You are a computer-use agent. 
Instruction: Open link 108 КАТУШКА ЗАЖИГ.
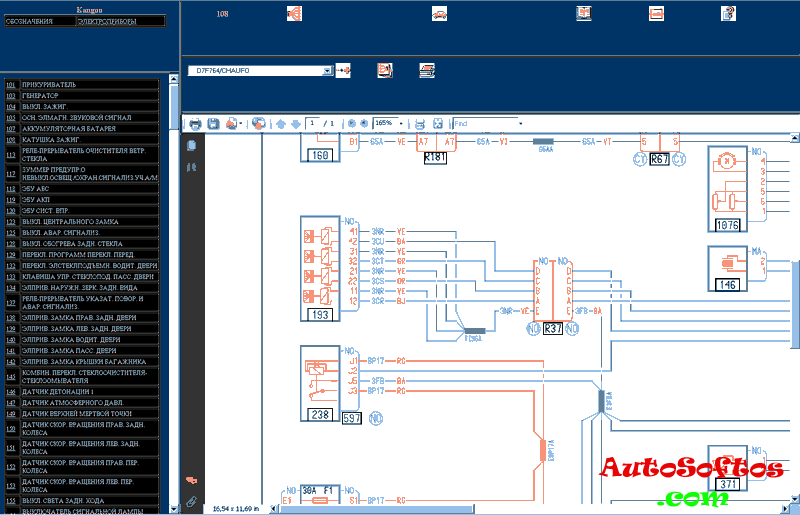point(11,139)
